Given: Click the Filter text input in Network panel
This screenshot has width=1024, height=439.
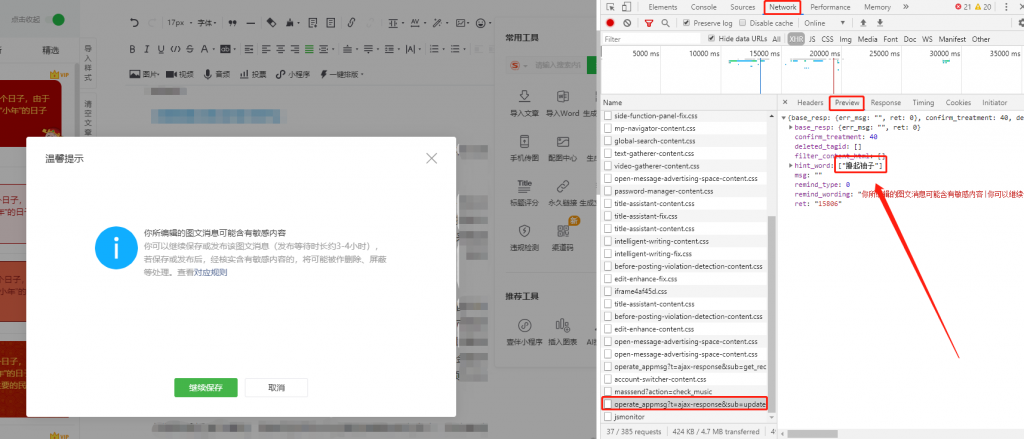Looking at the screenshot, I should (x=651, y=39).
